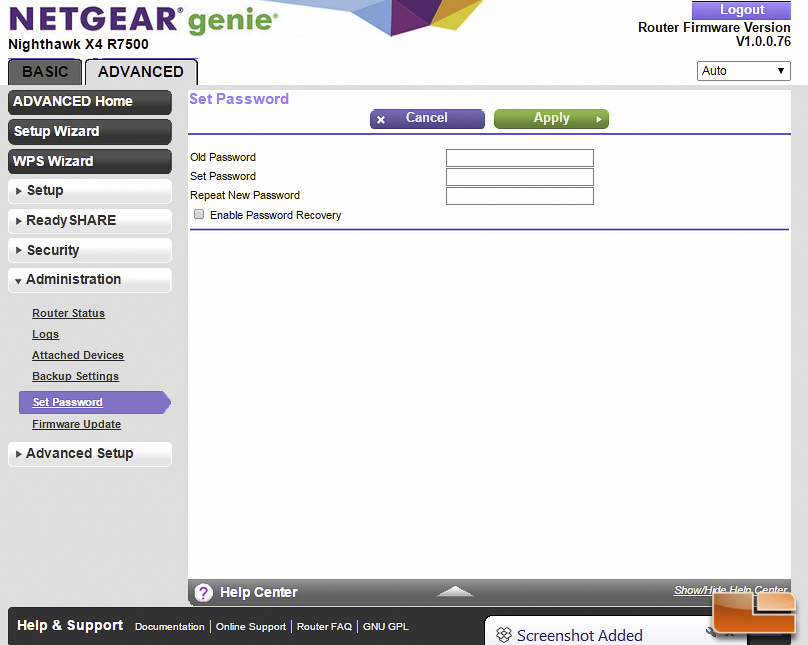
Task: Open Router FAQ link
Action: pyautogui.click(x=324, y=626)
